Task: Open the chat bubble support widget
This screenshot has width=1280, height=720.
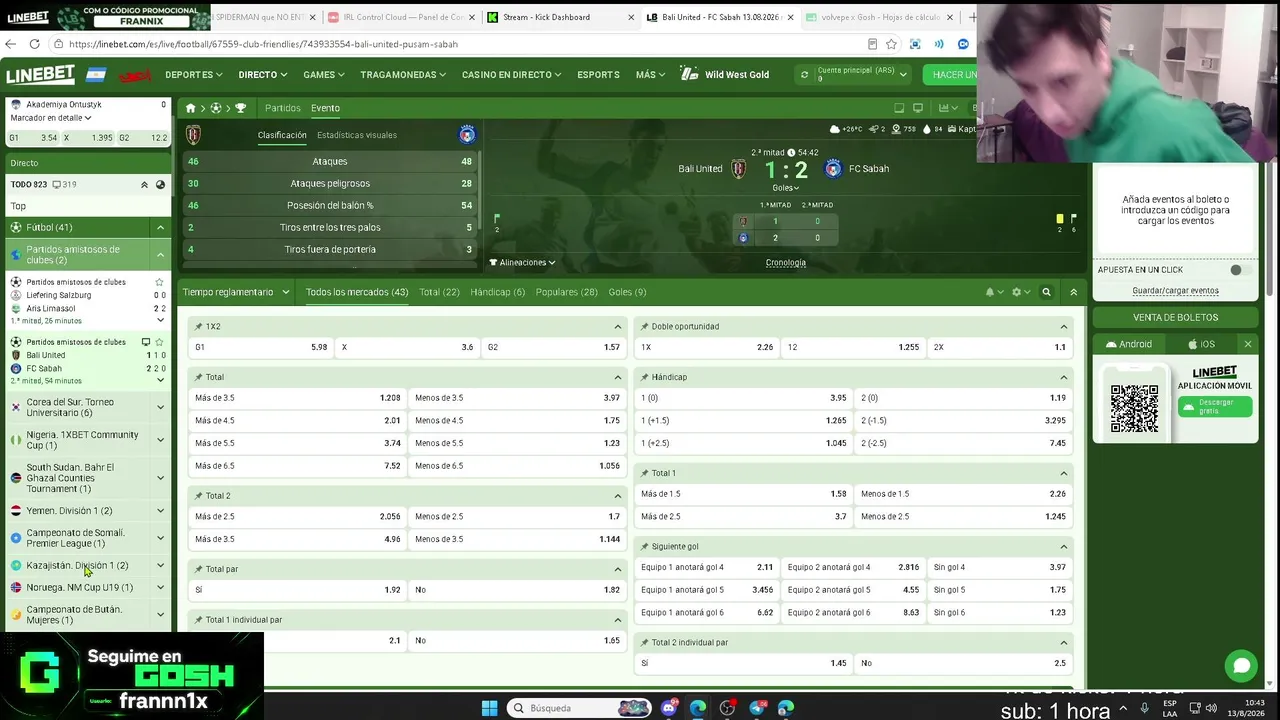Action: [1241, 665]
